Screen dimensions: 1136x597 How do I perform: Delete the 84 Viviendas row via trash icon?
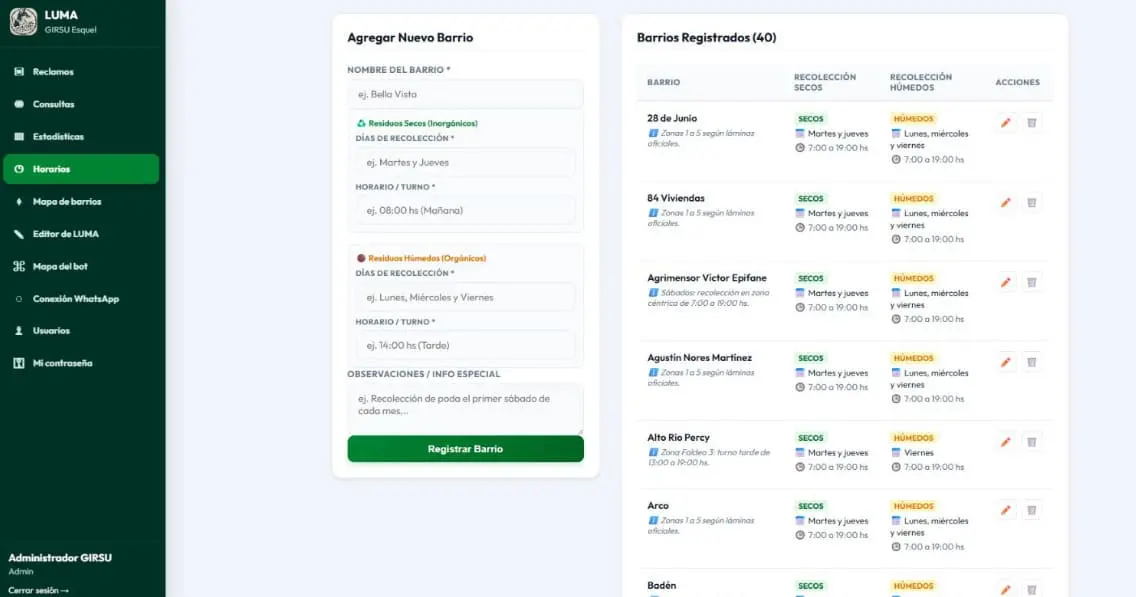pyautogui.click(x=1032, y=203)
